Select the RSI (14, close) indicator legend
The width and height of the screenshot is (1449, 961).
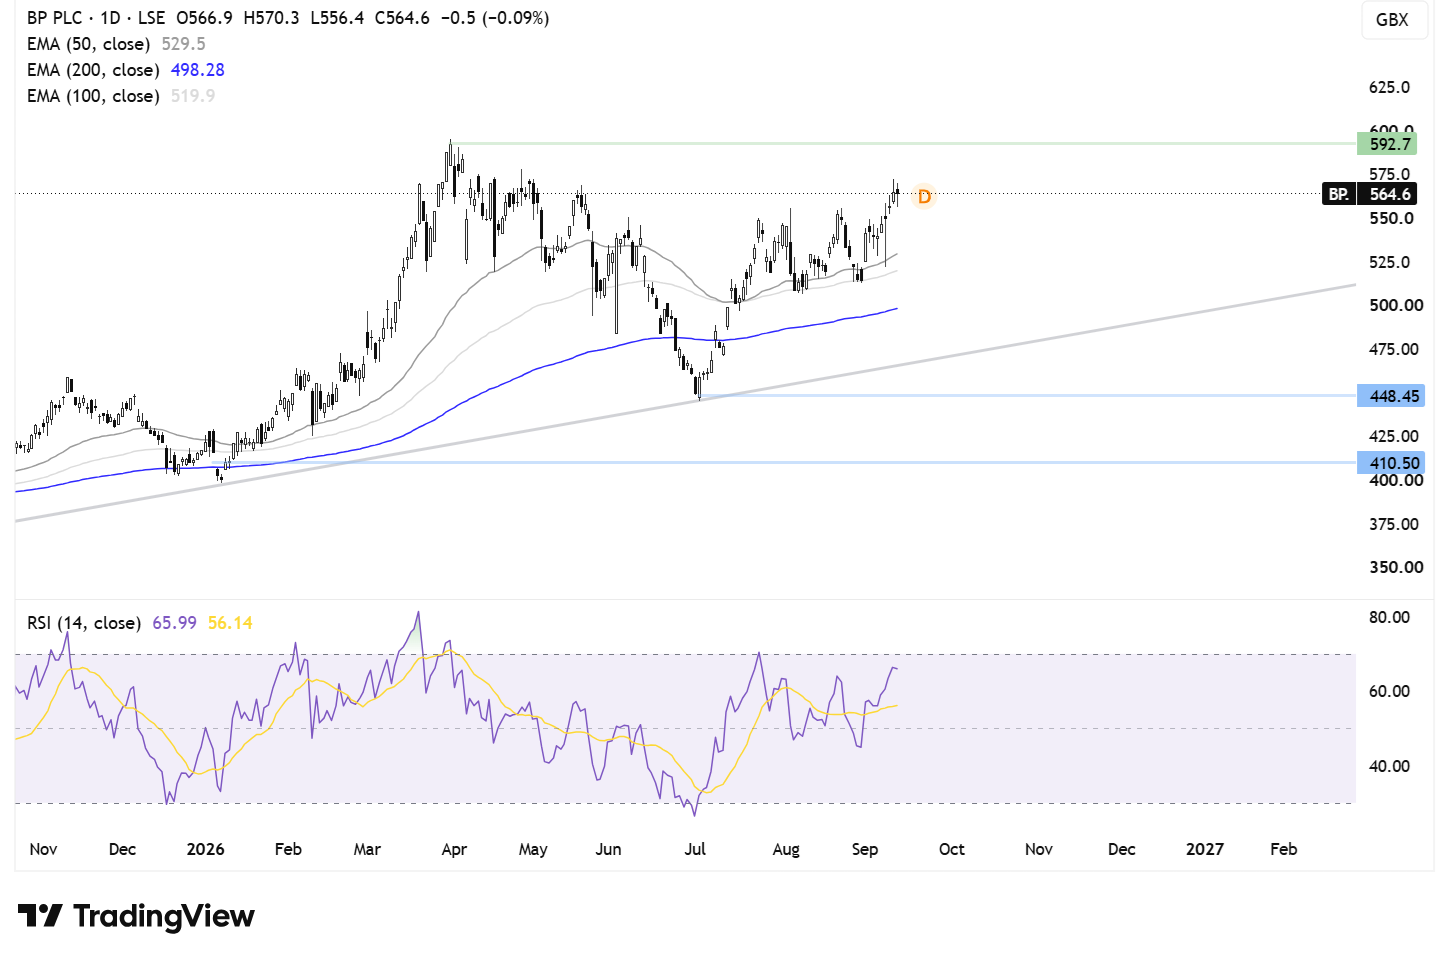click(84, 623)
